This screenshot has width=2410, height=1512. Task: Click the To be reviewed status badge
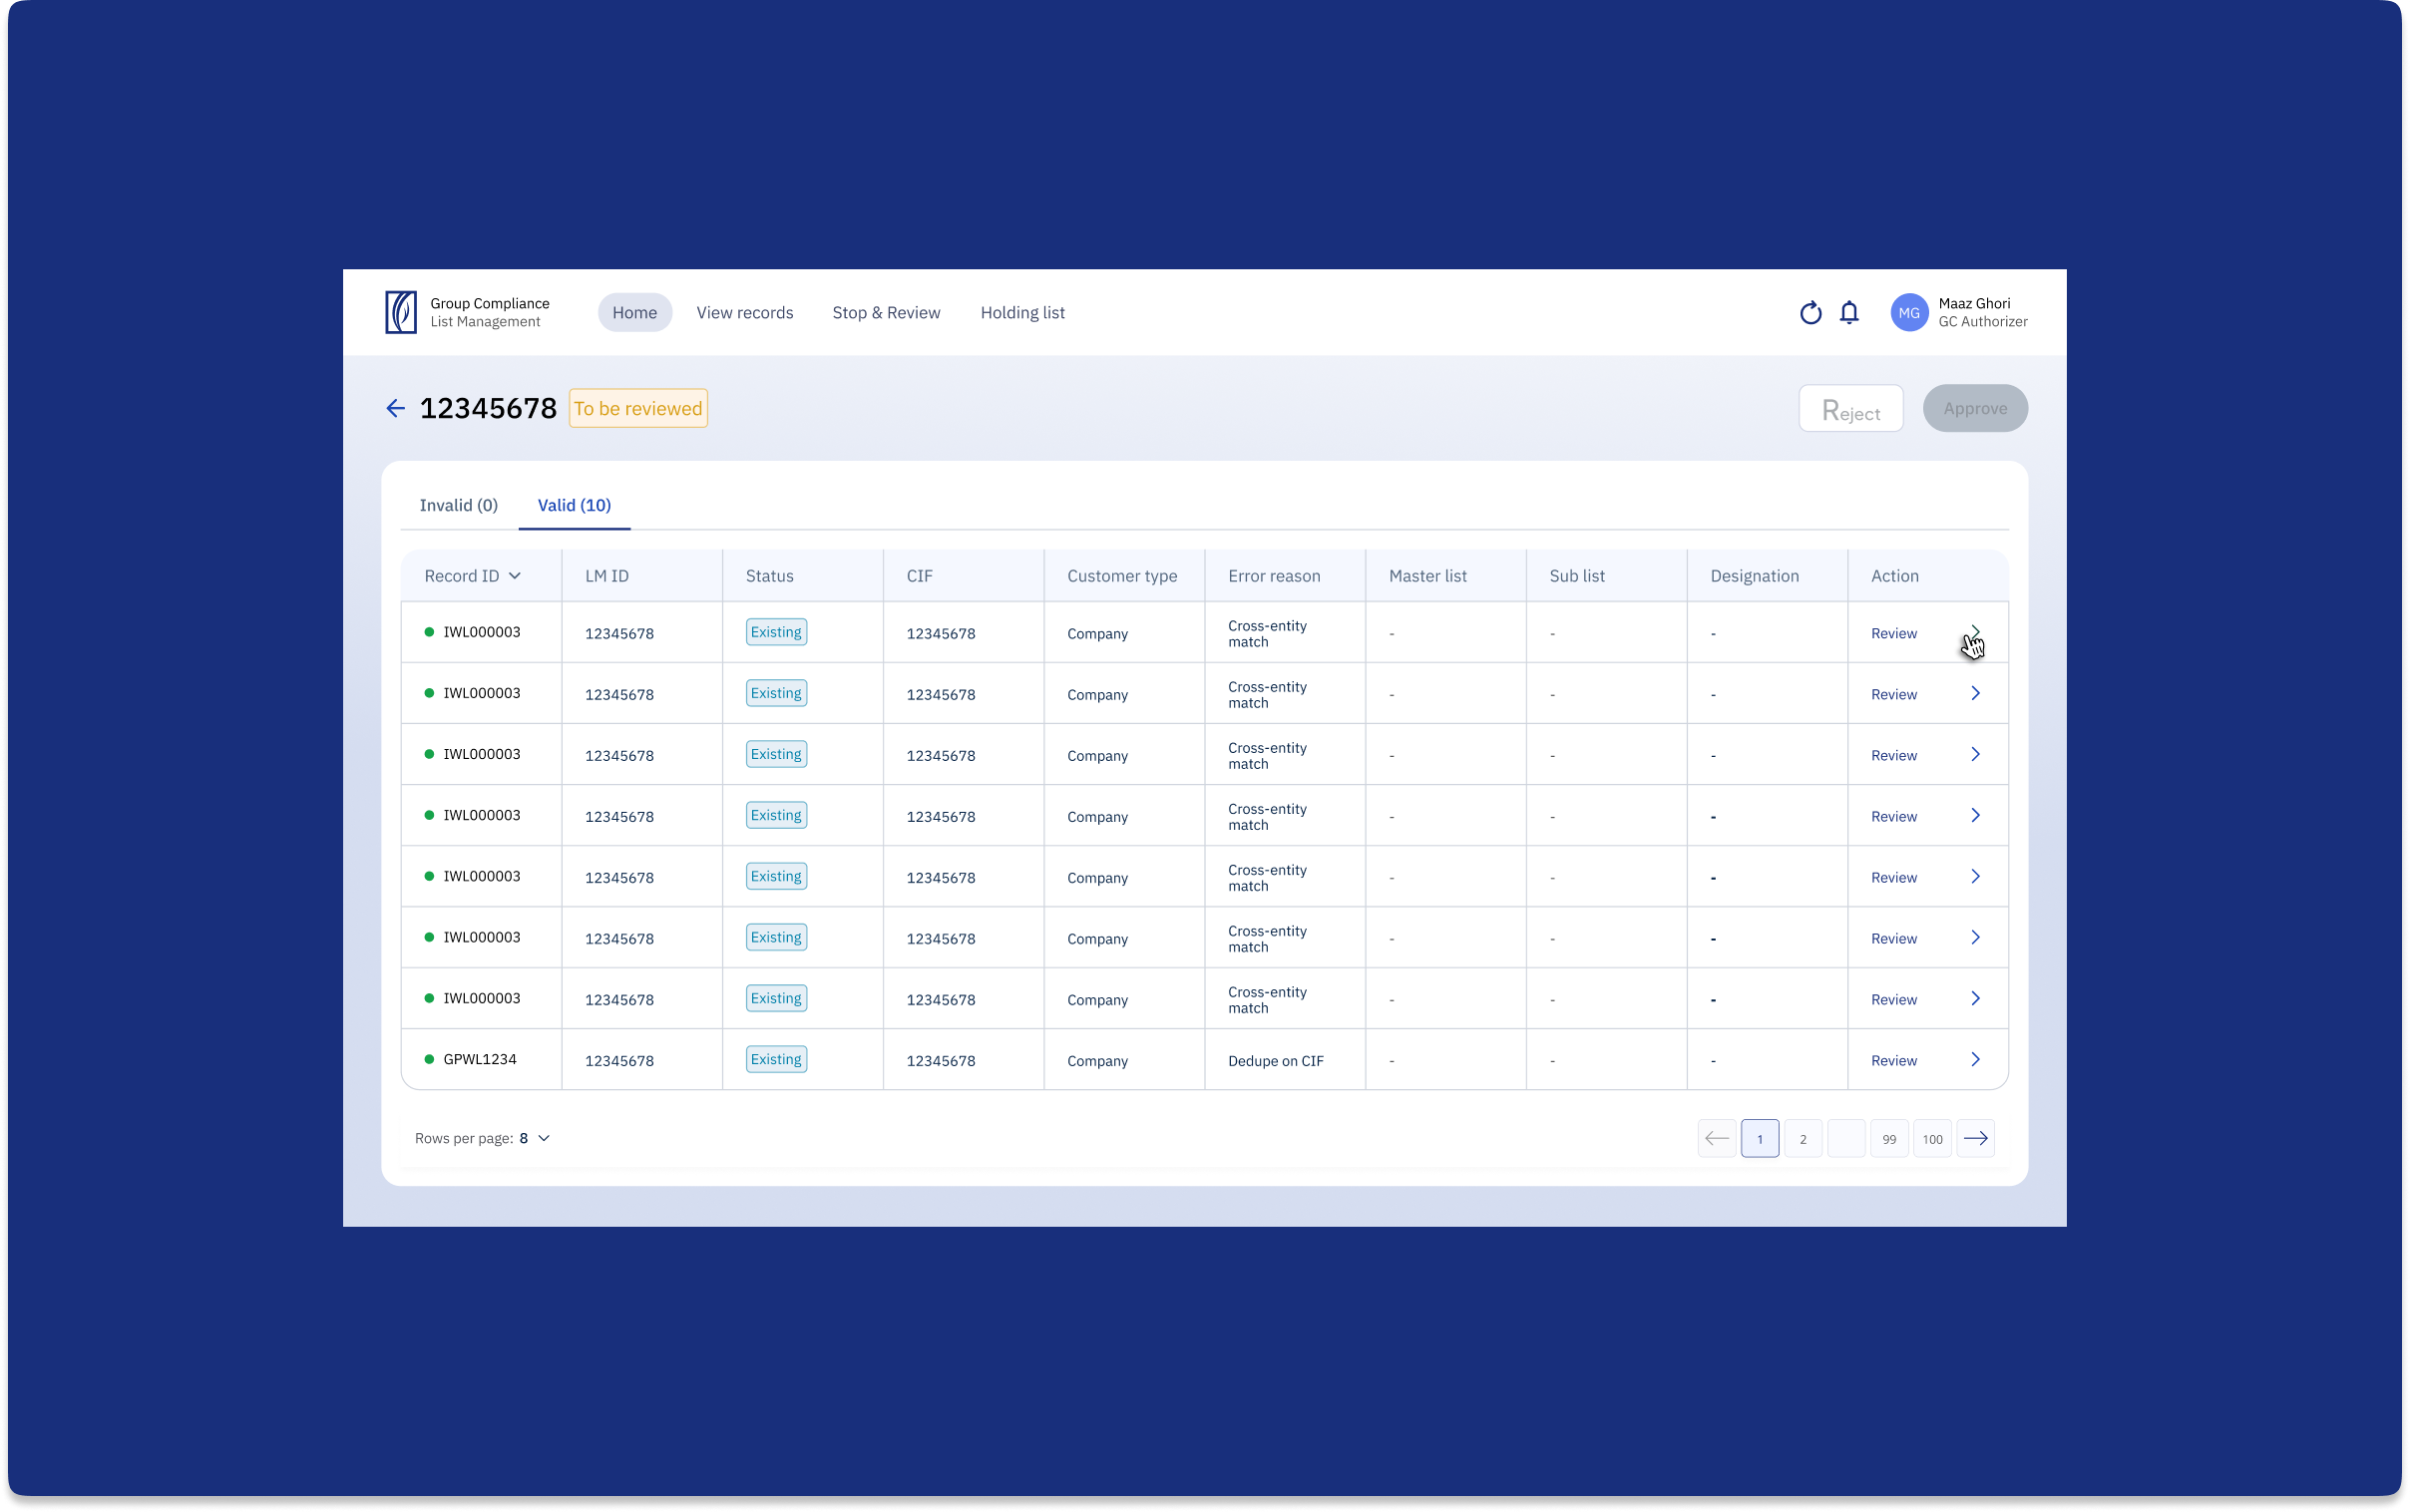pos(638,408)
